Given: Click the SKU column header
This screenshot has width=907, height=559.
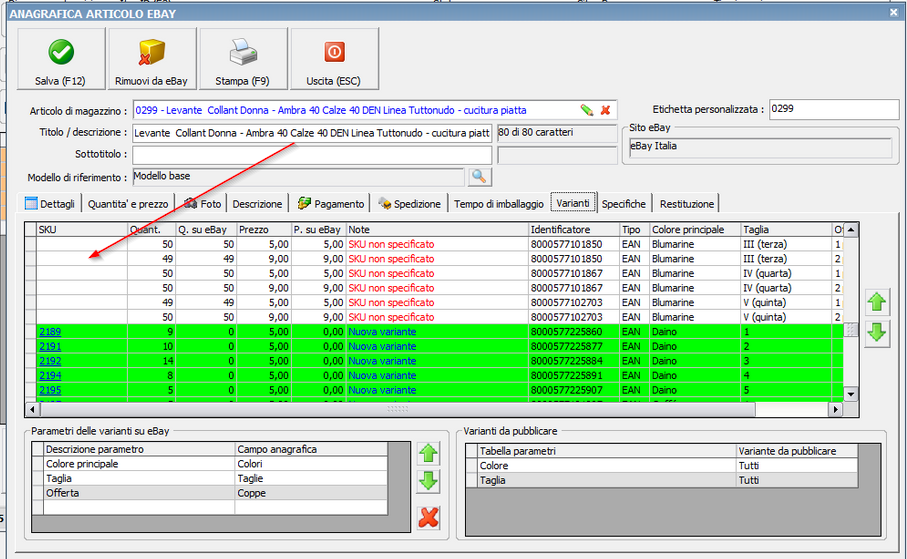Looking at the screenshot, I should point(82,230).
